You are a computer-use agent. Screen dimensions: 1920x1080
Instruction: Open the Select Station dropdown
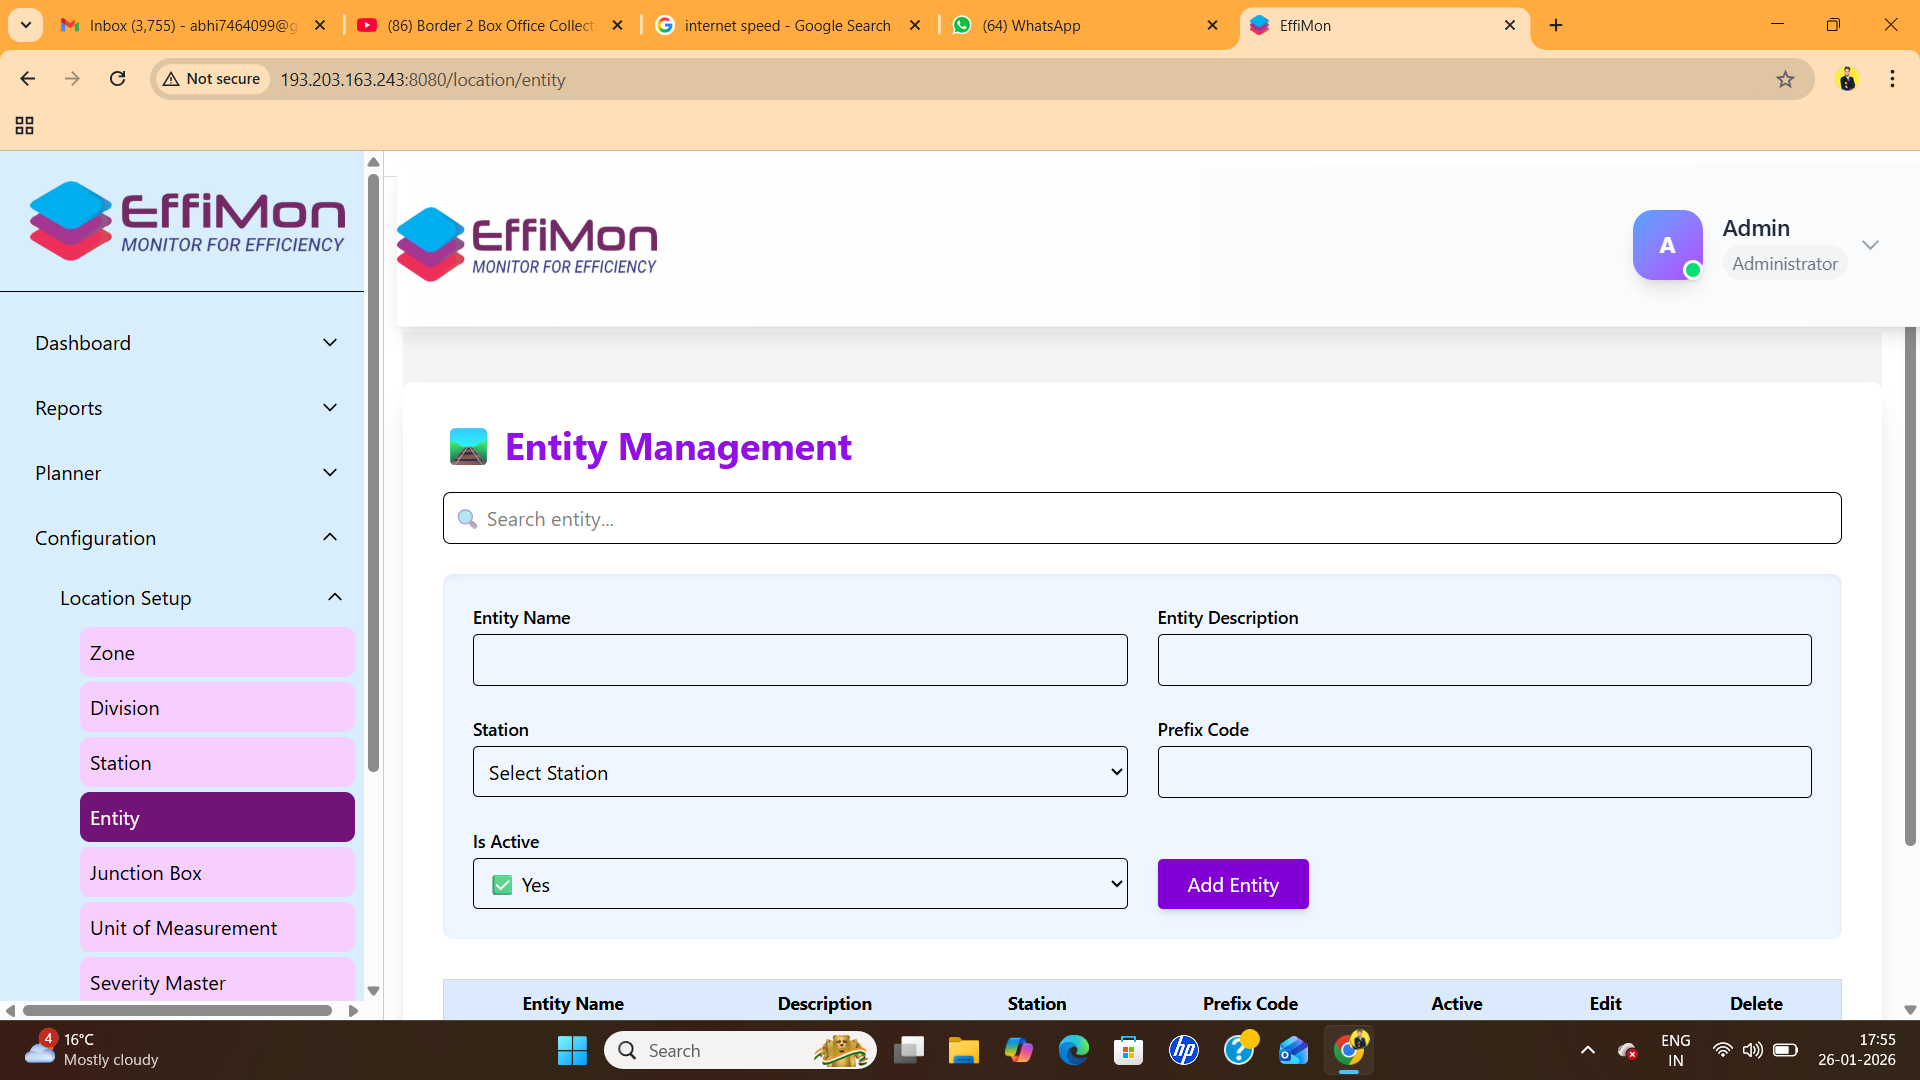pos(799,772)
